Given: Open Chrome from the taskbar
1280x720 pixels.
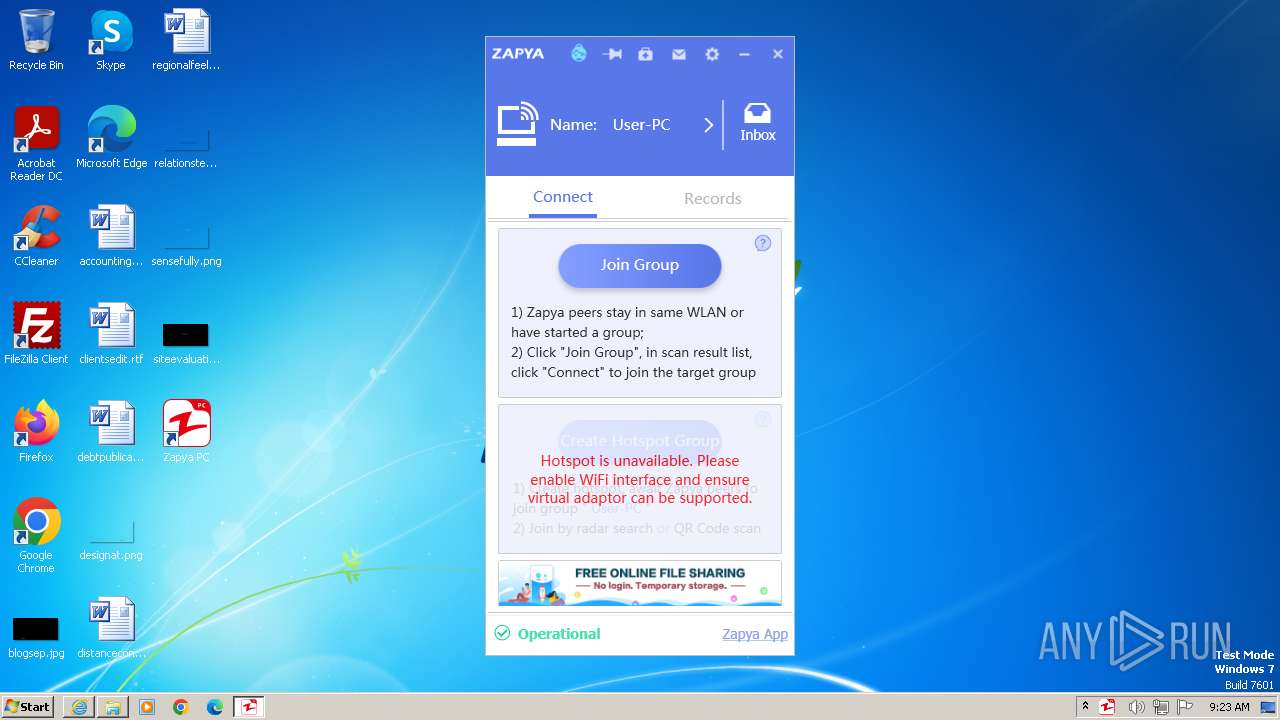Looking at the screenshot, I should [181, 707].
